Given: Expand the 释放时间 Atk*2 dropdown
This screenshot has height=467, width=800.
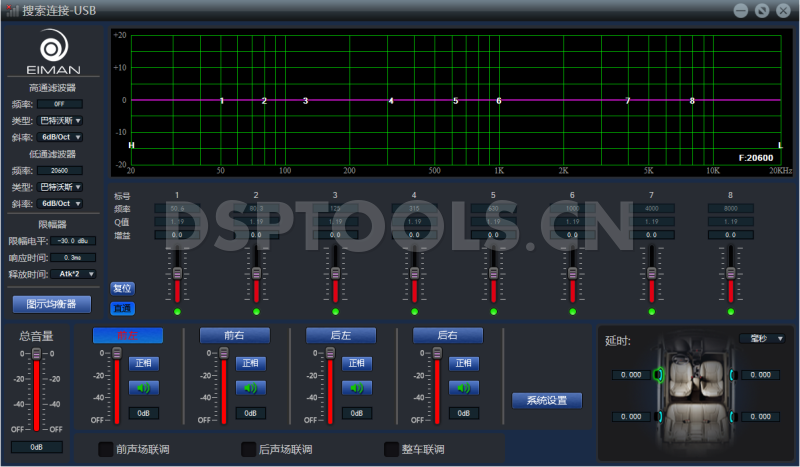Looking at the screenshot, I should click(x=76, y=273).
